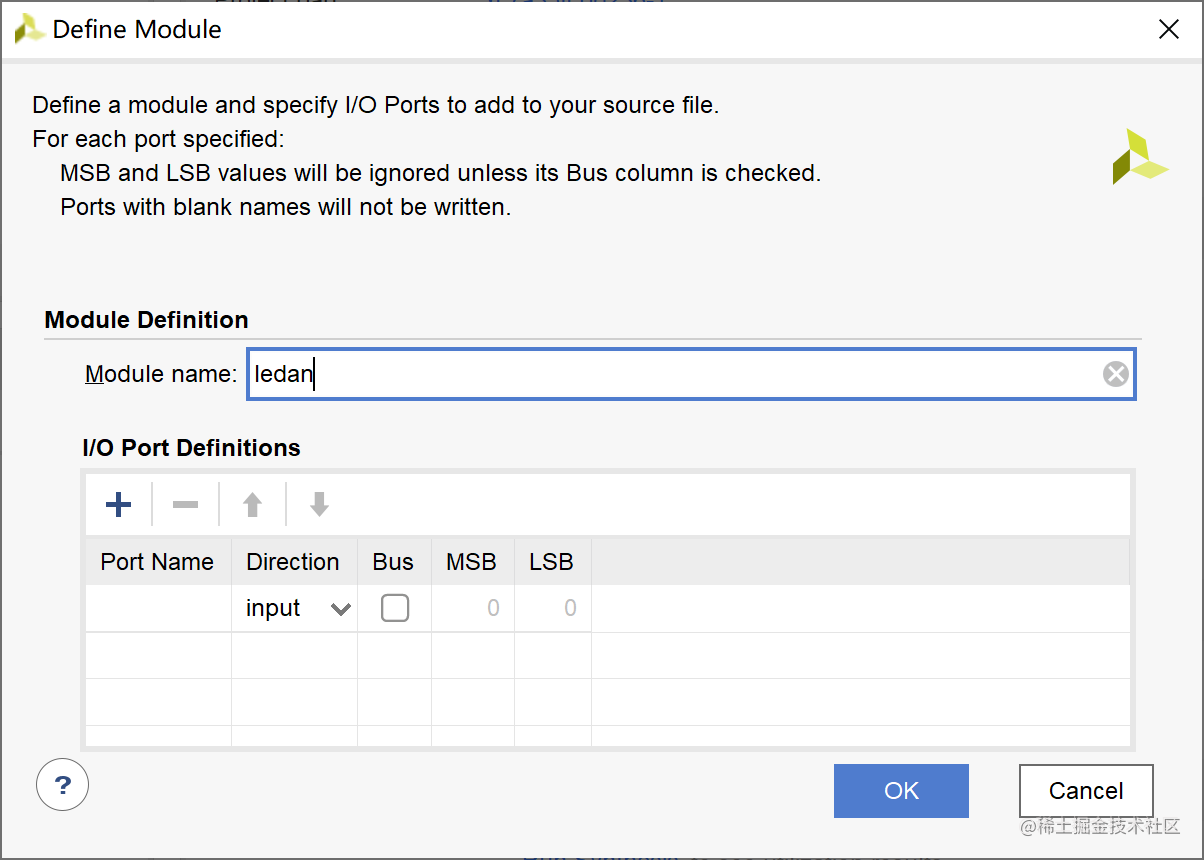Click the MSB value cell
The width and height of the screenshot is (1204, 860).
(x=473, y=608)
